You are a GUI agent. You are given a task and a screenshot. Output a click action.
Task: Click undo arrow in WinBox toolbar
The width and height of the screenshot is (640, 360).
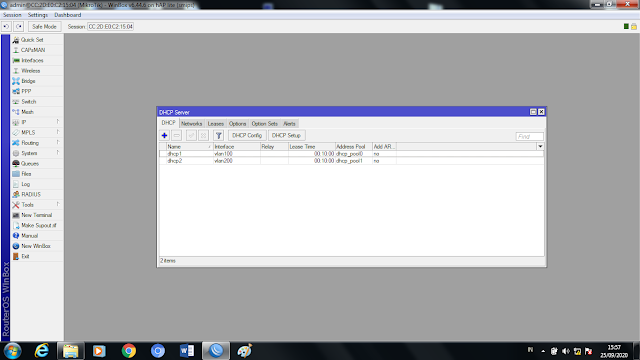click(x=6, y=27)
